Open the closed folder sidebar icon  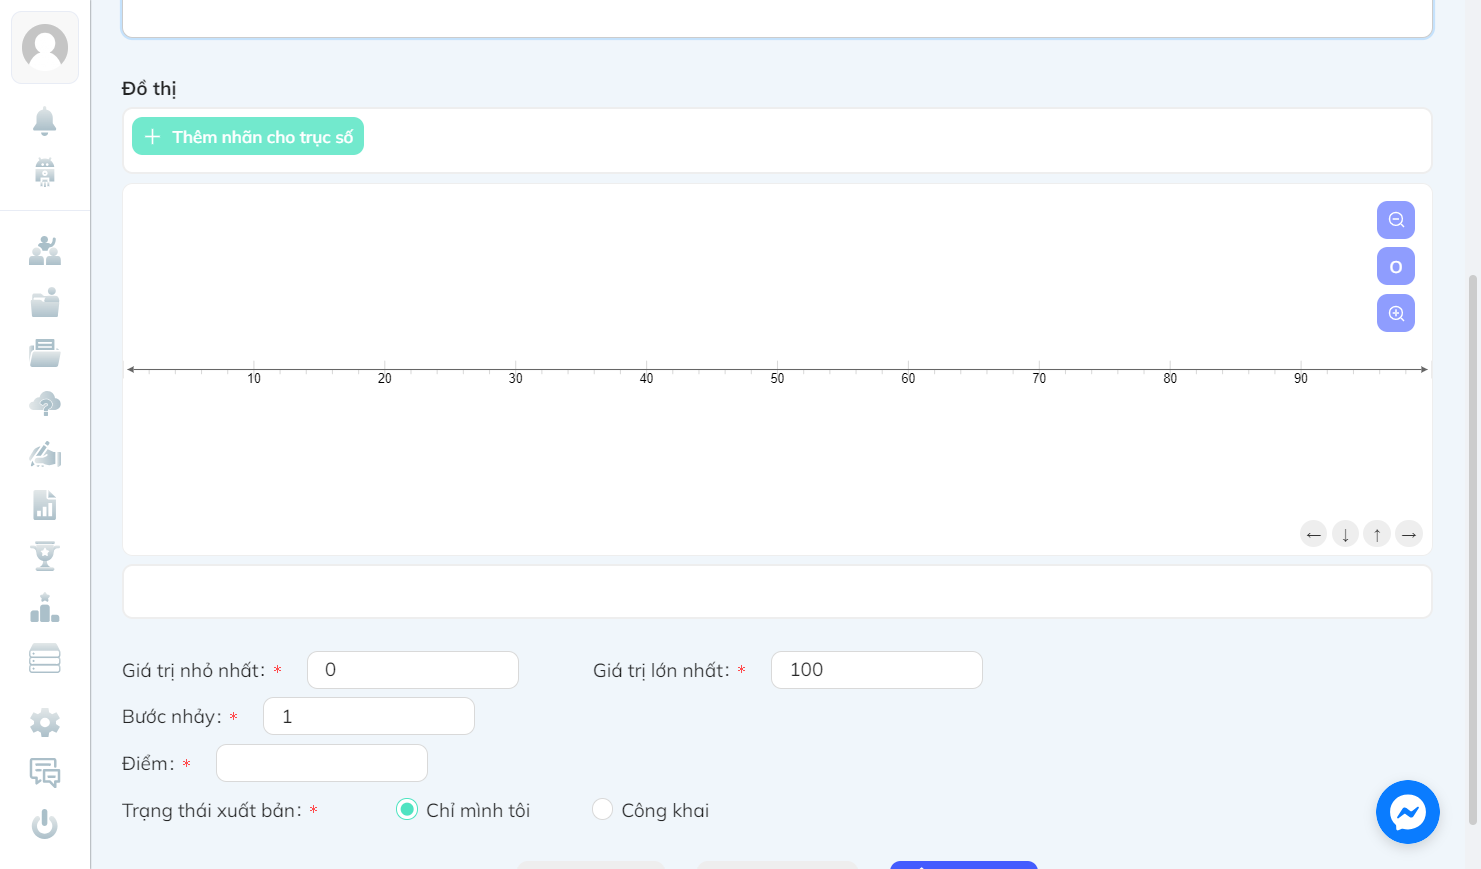pyautogui.click(x=45, y=302)
